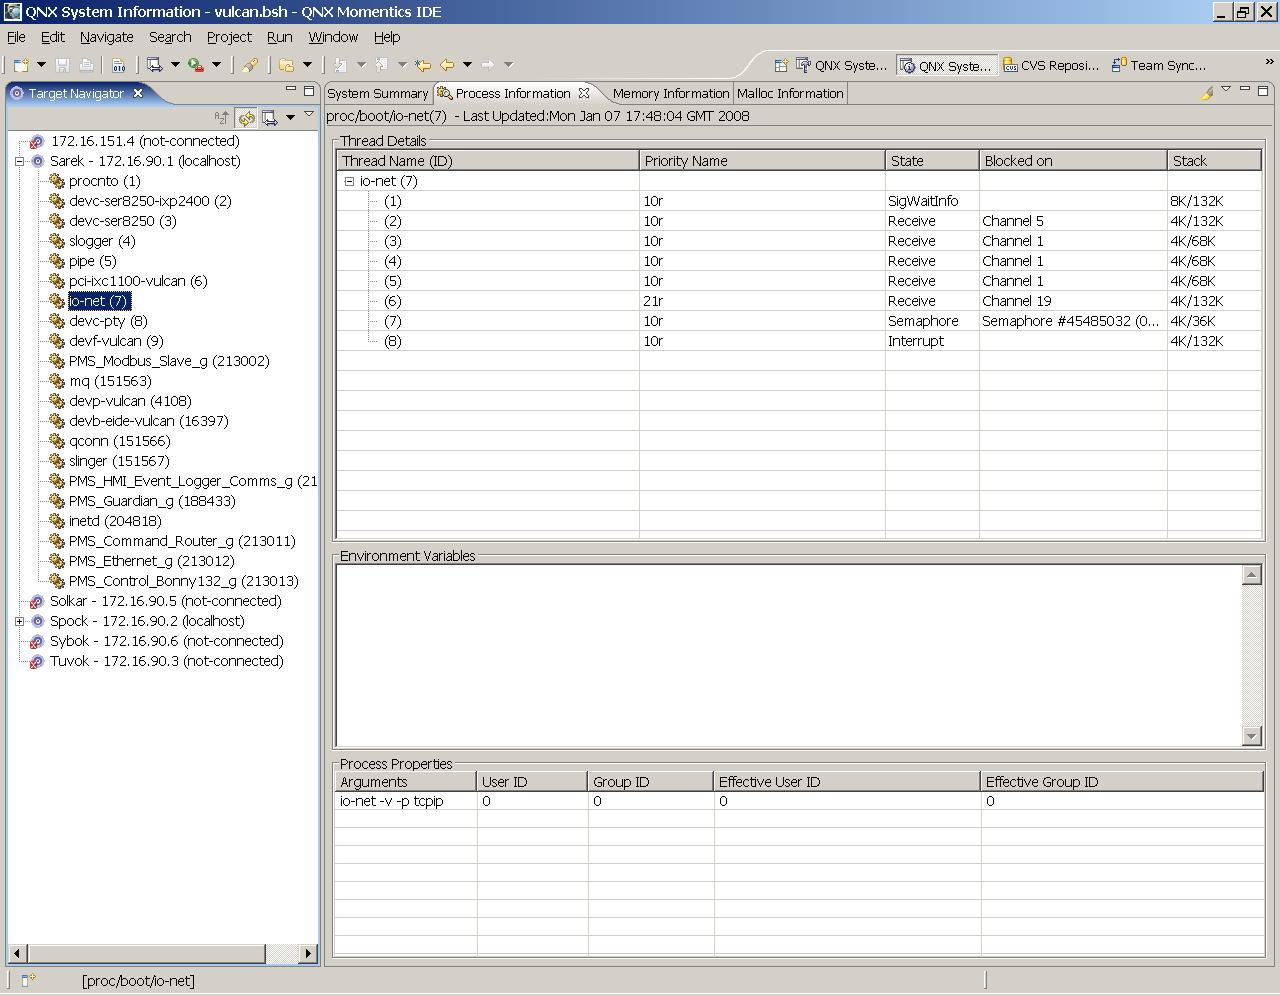Screen dimensions: 1280x996
Task: Select the Tuvok not-connected target
Action: (x=167, y=661)
